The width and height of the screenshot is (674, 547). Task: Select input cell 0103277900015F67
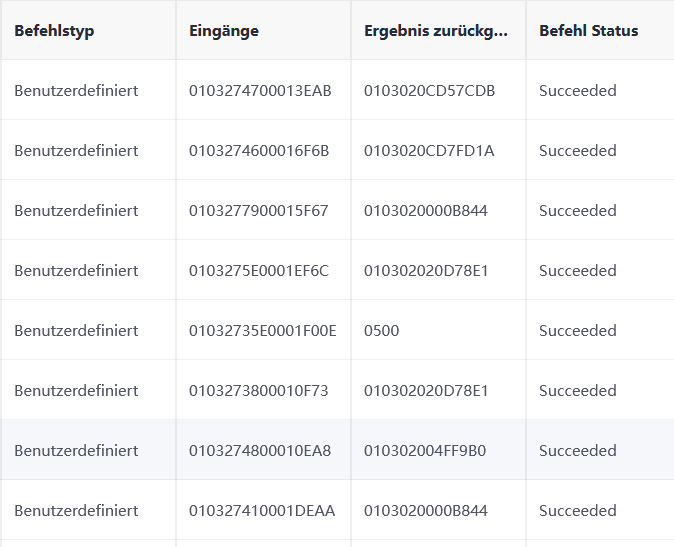click(258, 211)
